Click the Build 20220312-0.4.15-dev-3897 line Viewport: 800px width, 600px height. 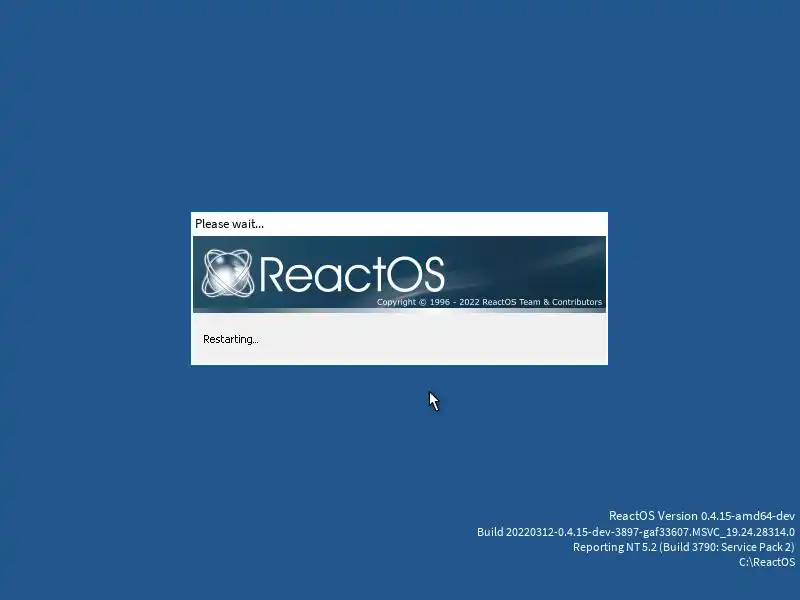pos(636,532)
